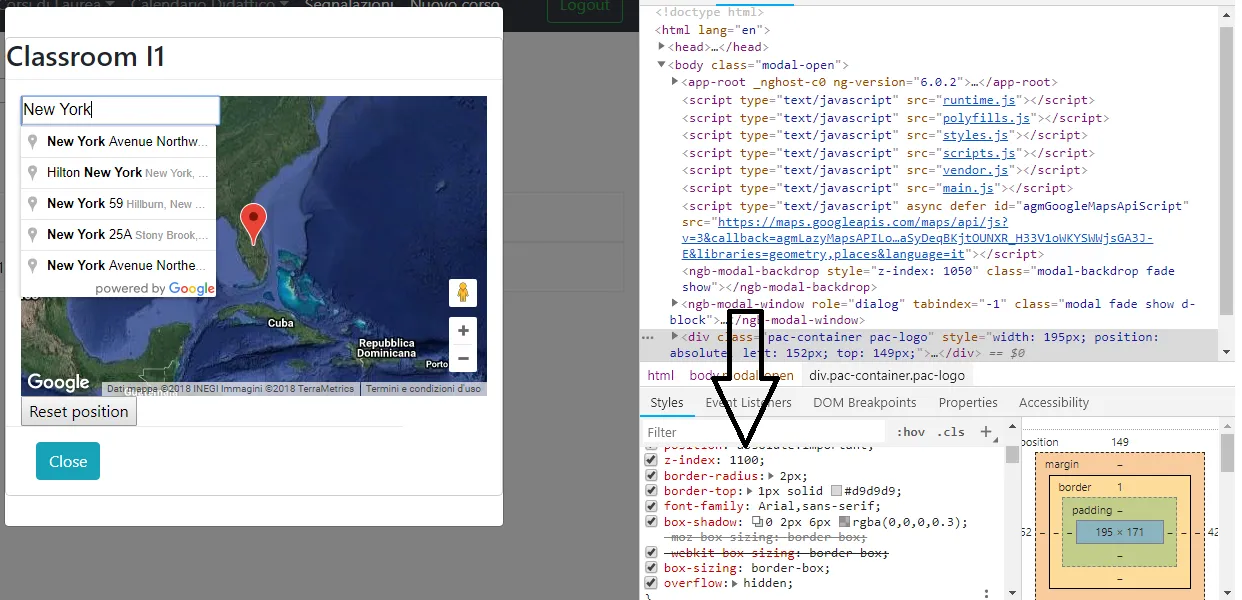
Task: Collapse the body modal-open node
Action: (661, 65)
